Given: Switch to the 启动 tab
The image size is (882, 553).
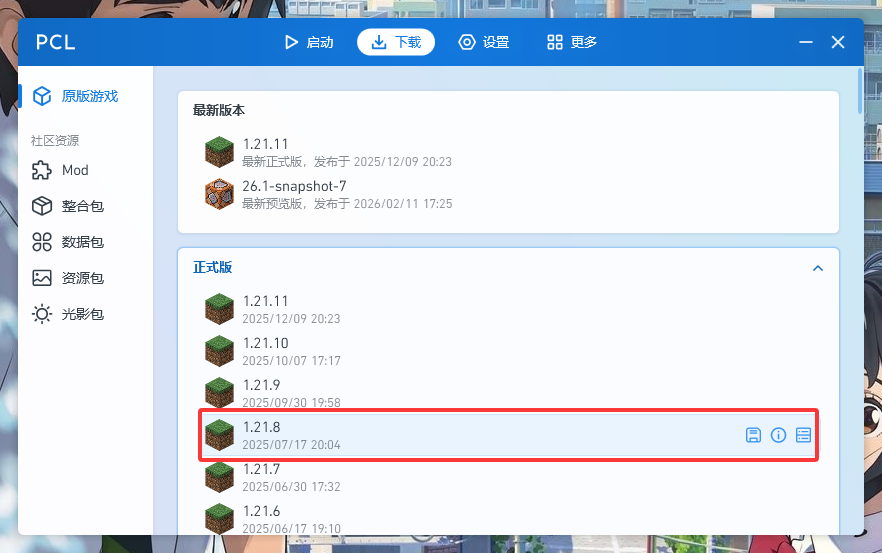Looking at the screenshot, I should (309, 42).
